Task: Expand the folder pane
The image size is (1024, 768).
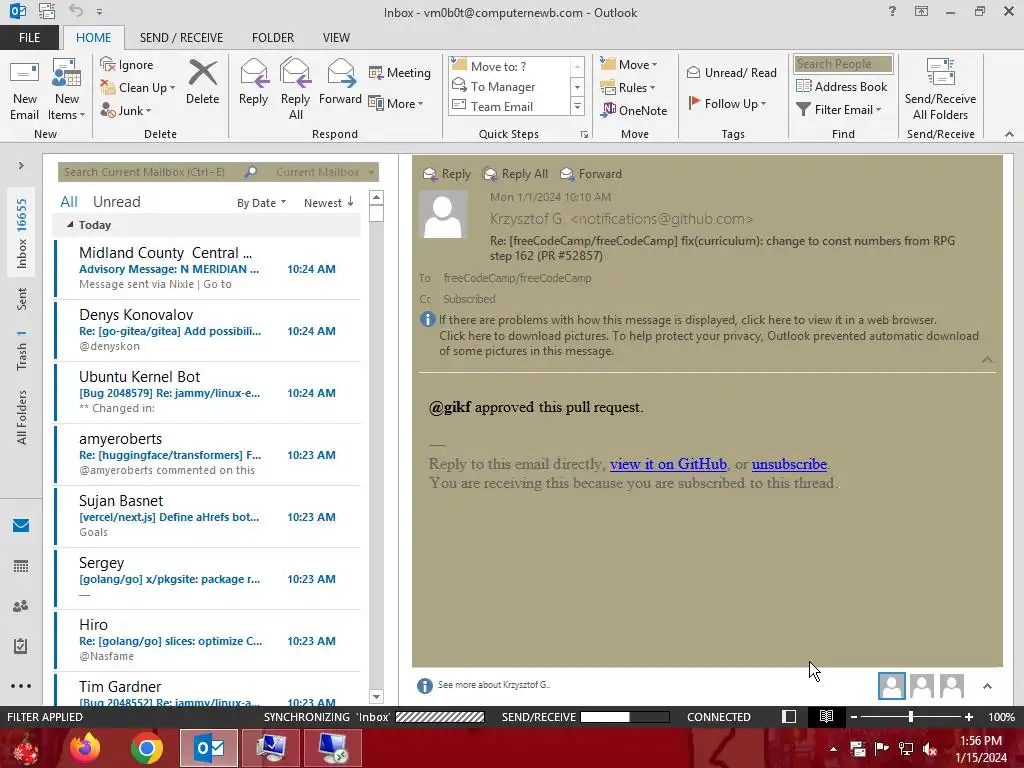Action: tap(21, 166)
